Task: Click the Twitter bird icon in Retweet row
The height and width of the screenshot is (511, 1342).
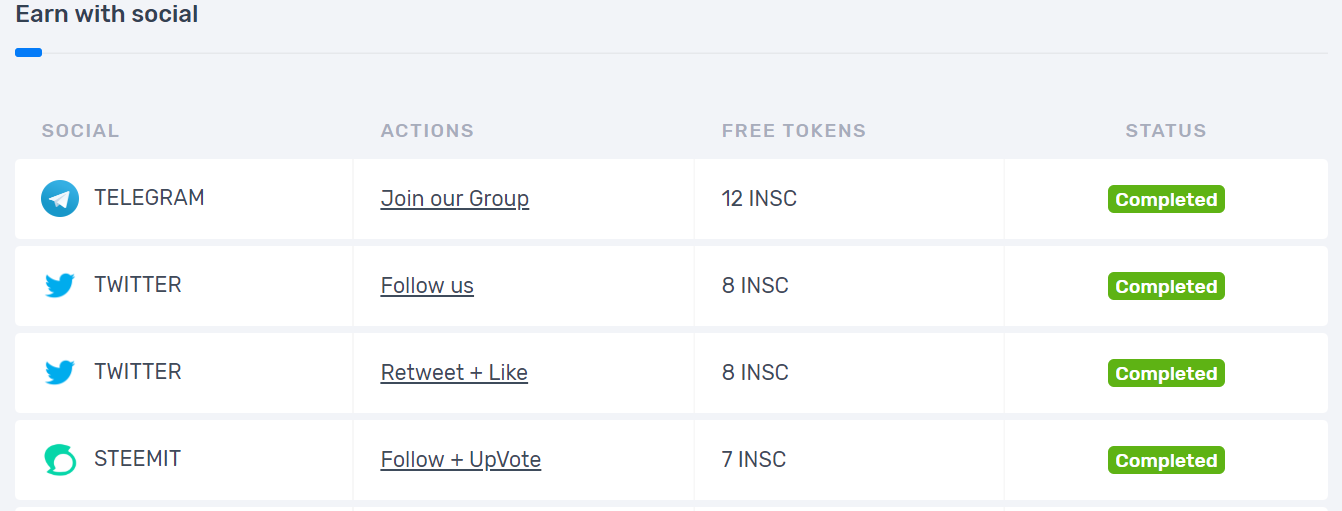Action: coord(60,373)
